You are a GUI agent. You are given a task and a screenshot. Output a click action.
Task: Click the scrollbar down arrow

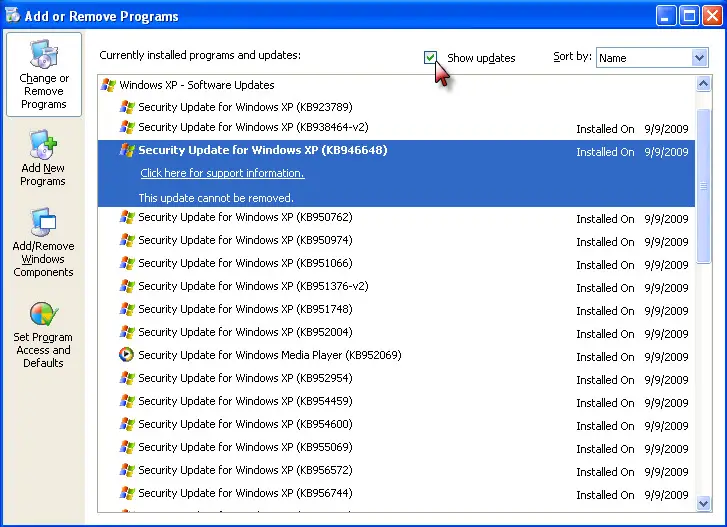703,503
